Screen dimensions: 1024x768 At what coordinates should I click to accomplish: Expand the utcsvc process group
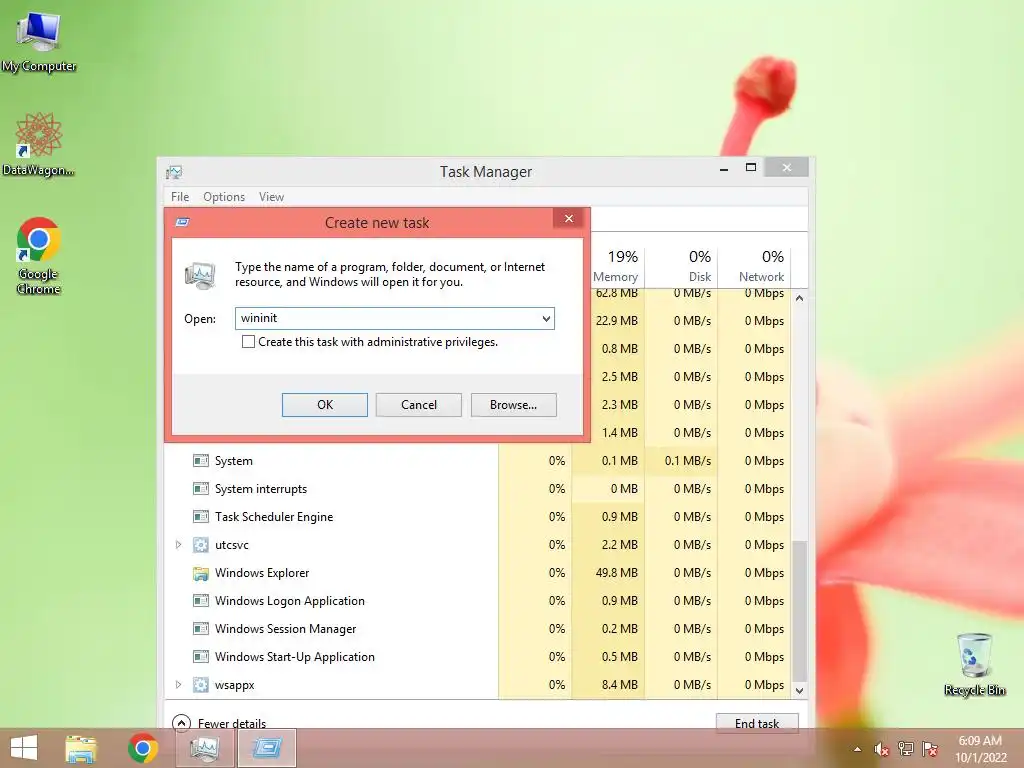(178, 545)
